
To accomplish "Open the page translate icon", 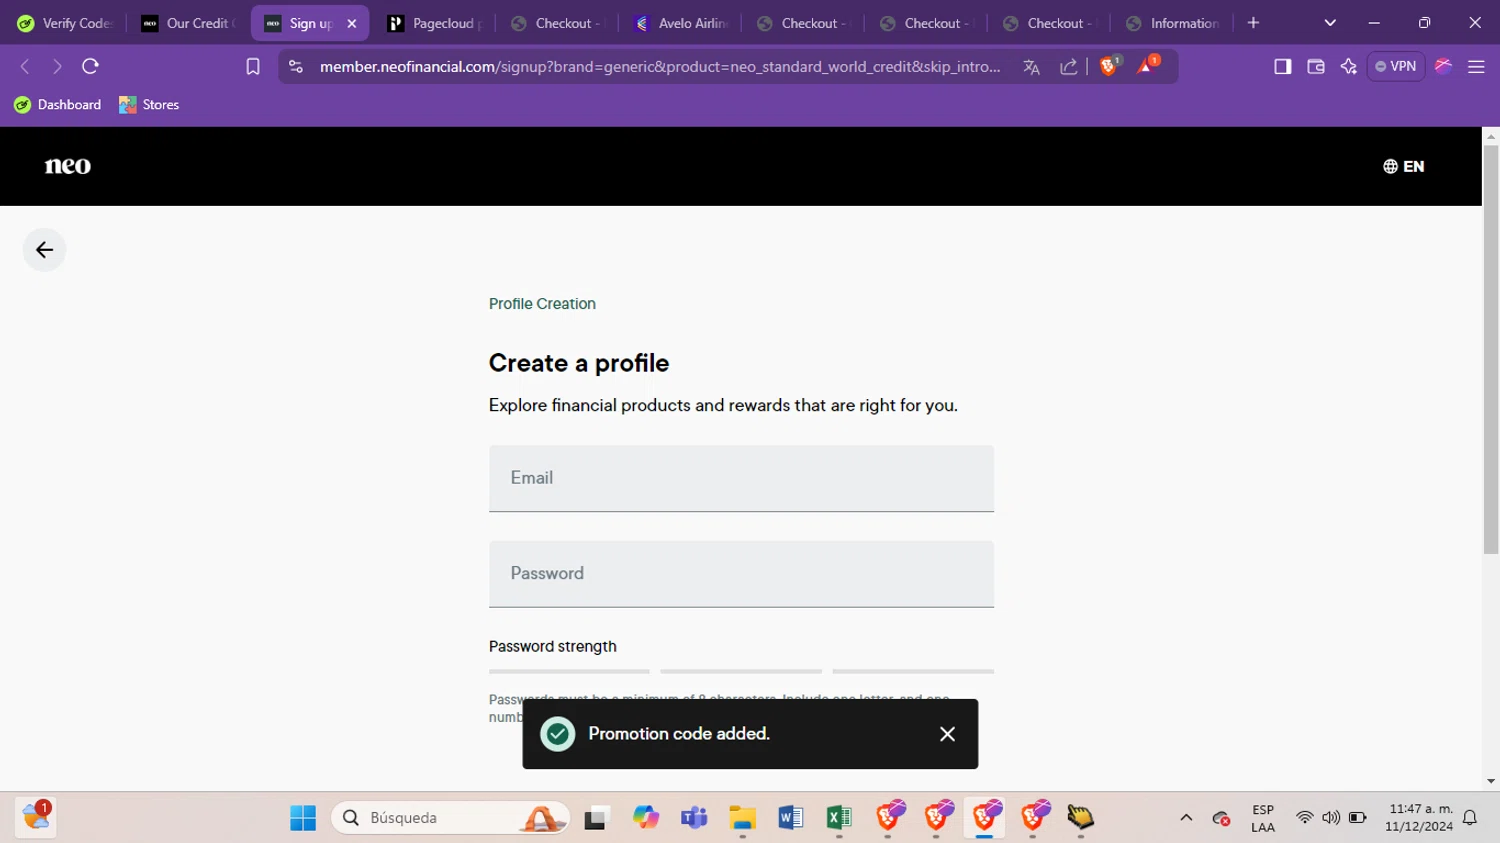I will (x=1031, y=66).
